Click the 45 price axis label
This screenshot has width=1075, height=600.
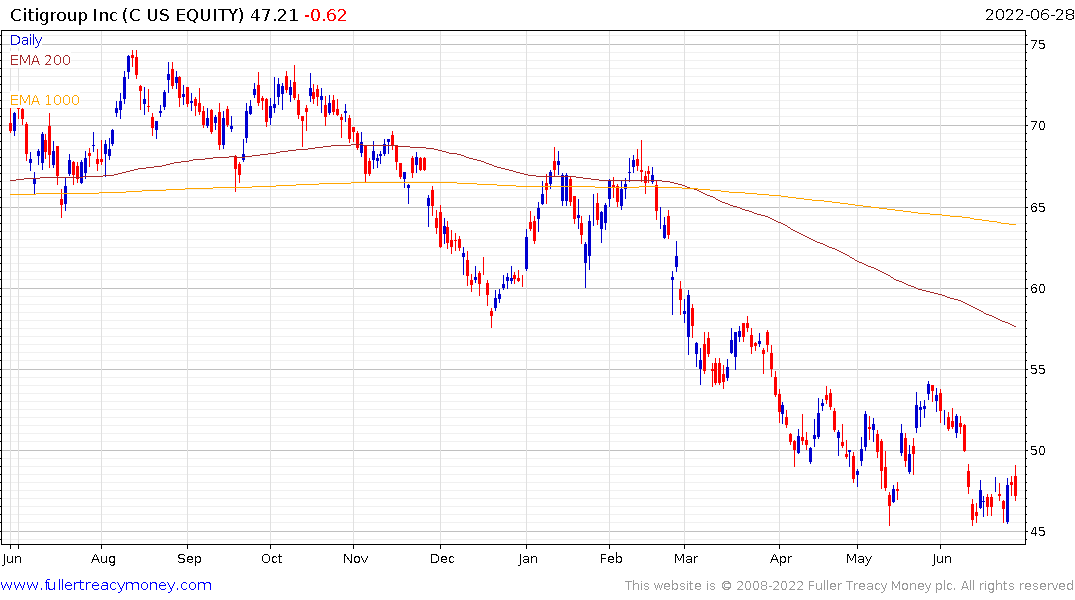(x=1038, y=531)
